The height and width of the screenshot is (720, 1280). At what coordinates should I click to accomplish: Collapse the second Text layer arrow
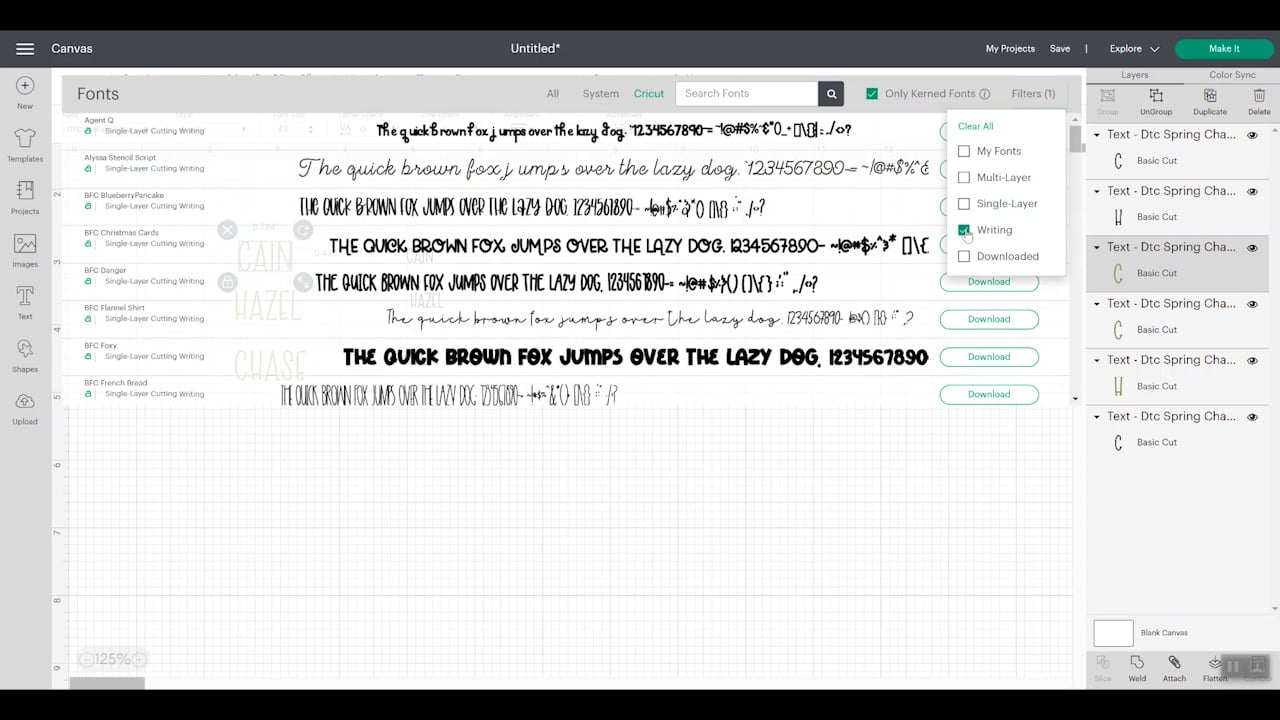(1097, 191)
